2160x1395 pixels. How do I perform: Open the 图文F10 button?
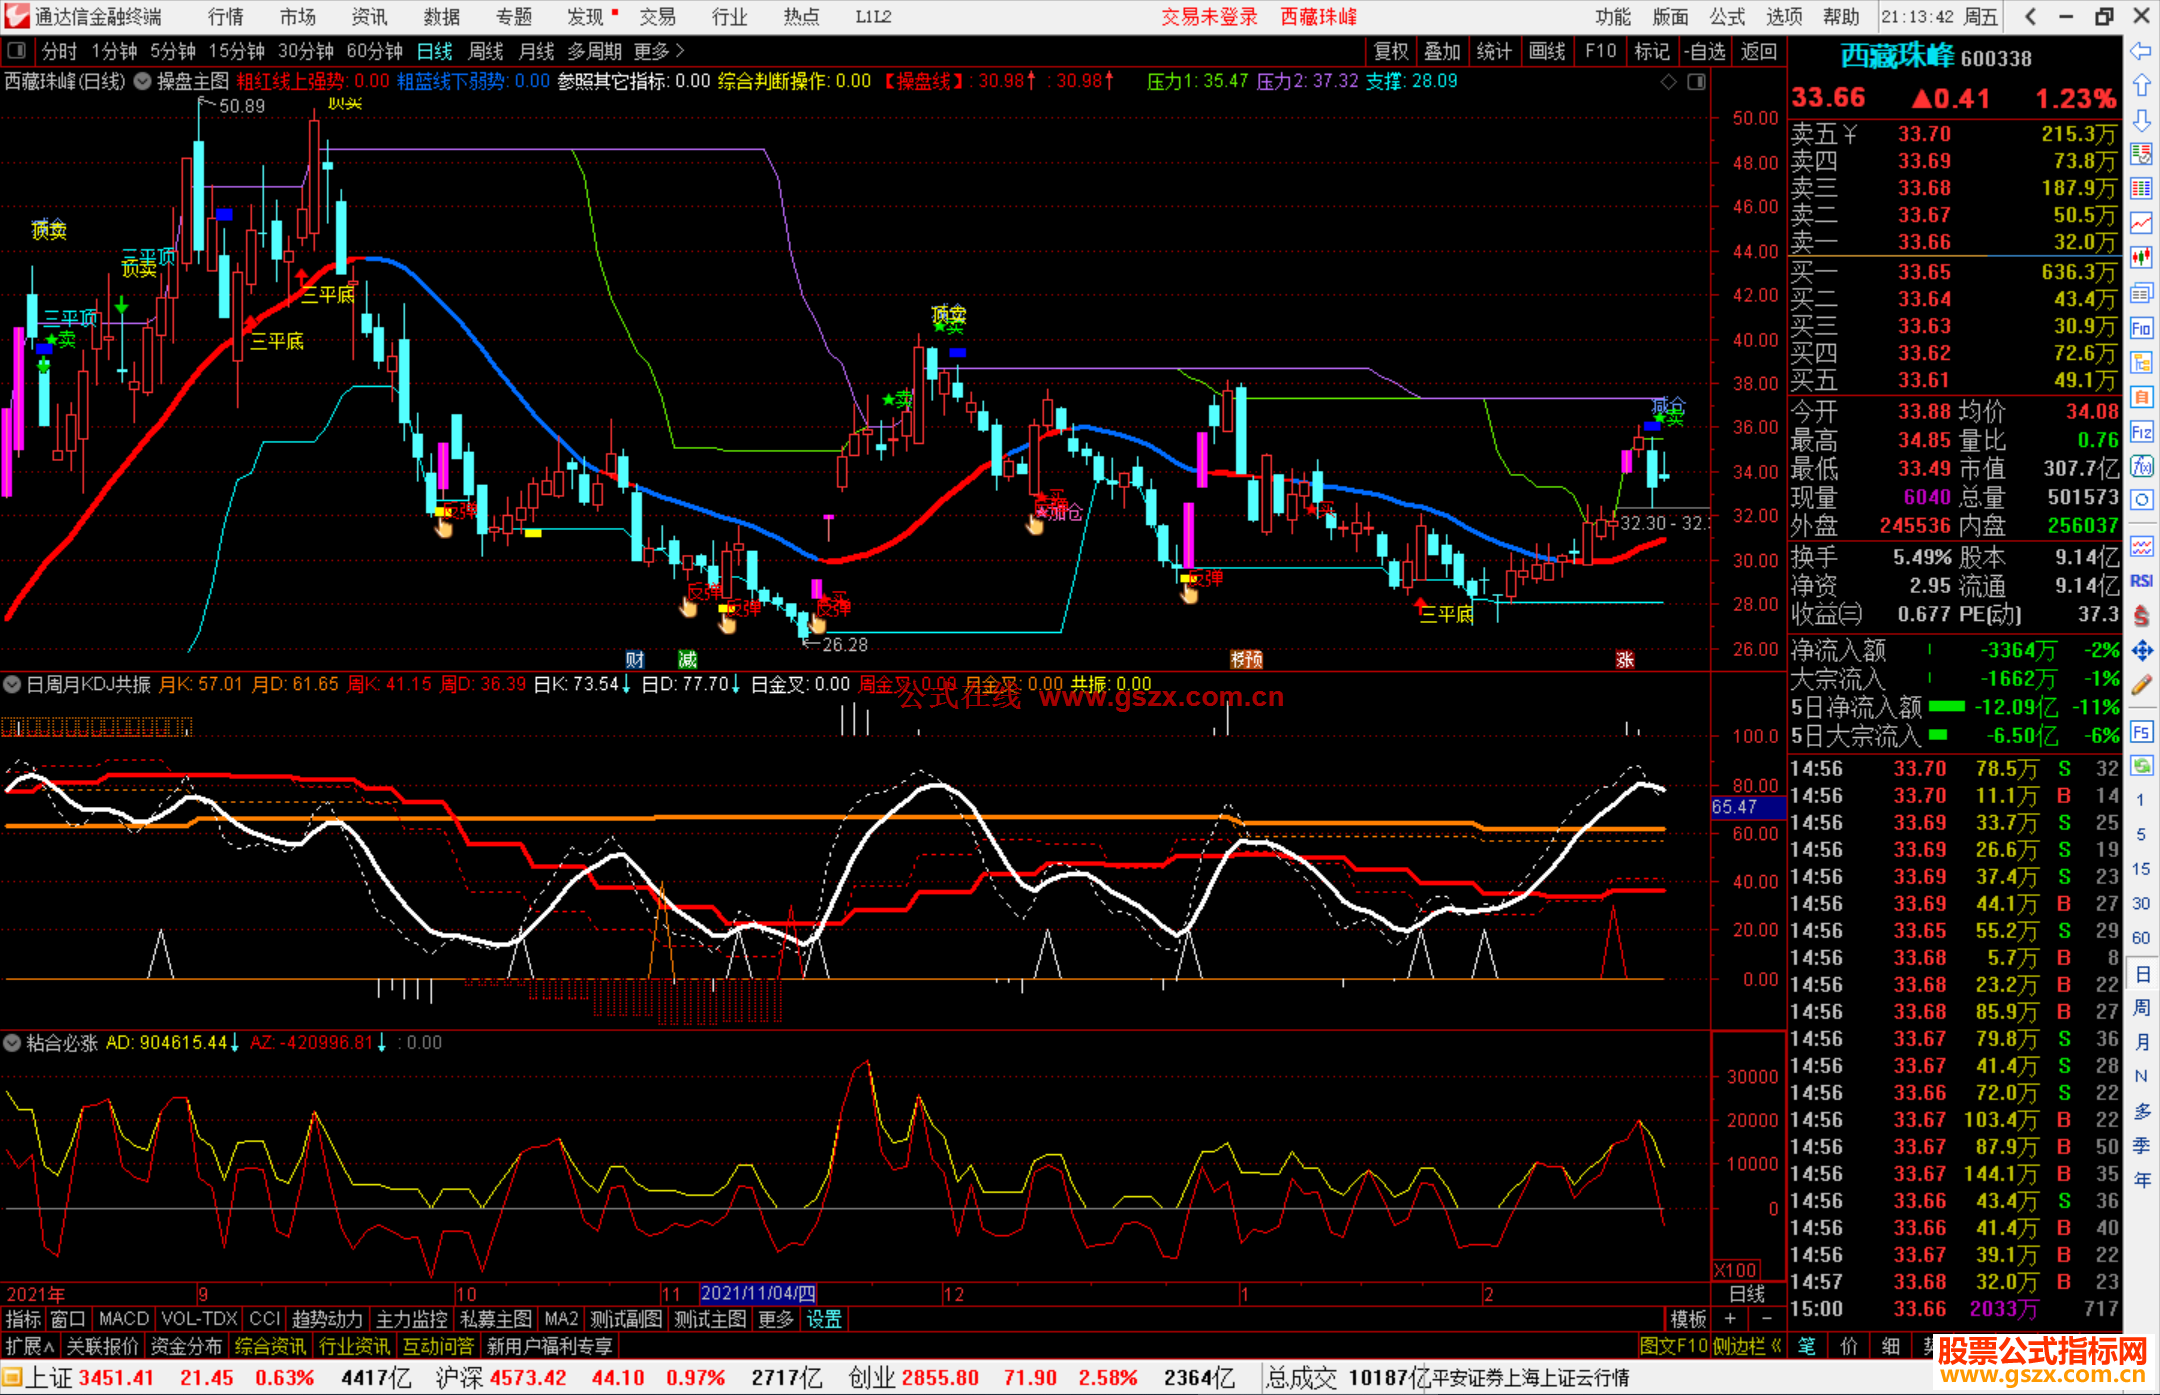tap(1673, 1347)
